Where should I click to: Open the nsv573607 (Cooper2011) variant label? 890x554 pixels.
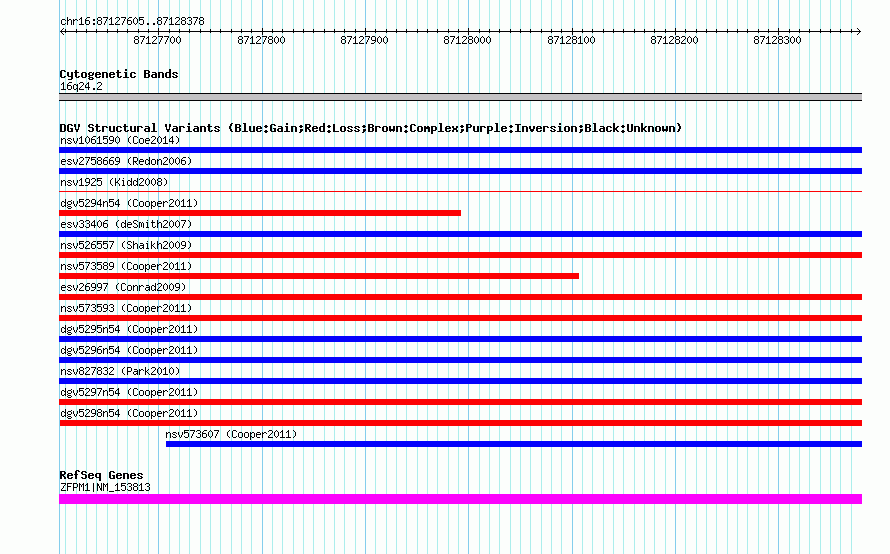[231, 434]
